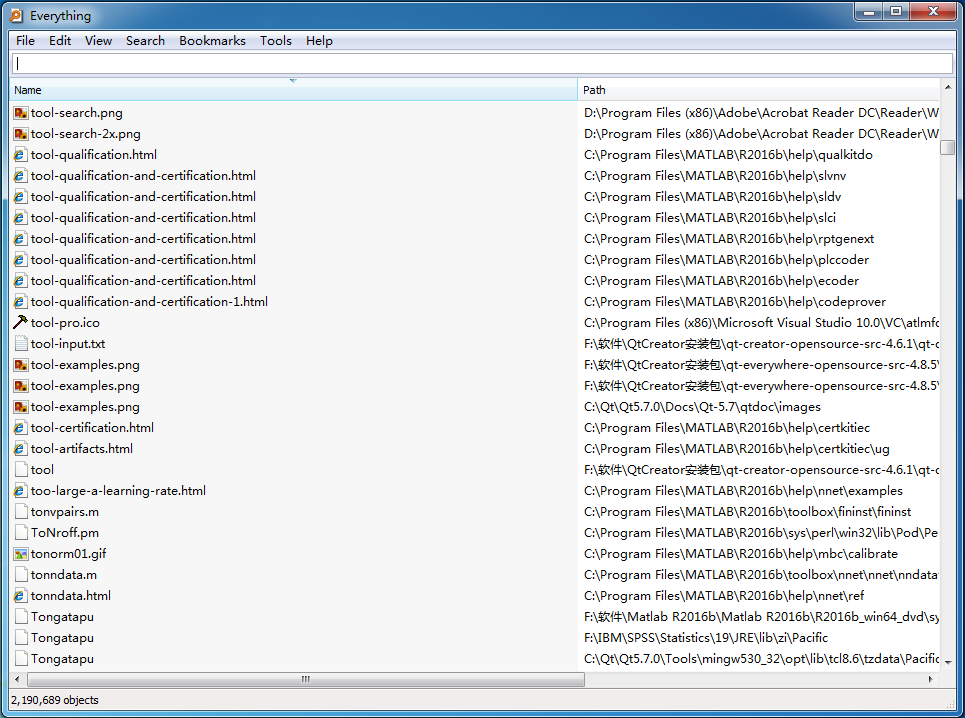Select file name tonorm01.gif
The width and height of the screenshot is (965, 718).
coord(68,554)
